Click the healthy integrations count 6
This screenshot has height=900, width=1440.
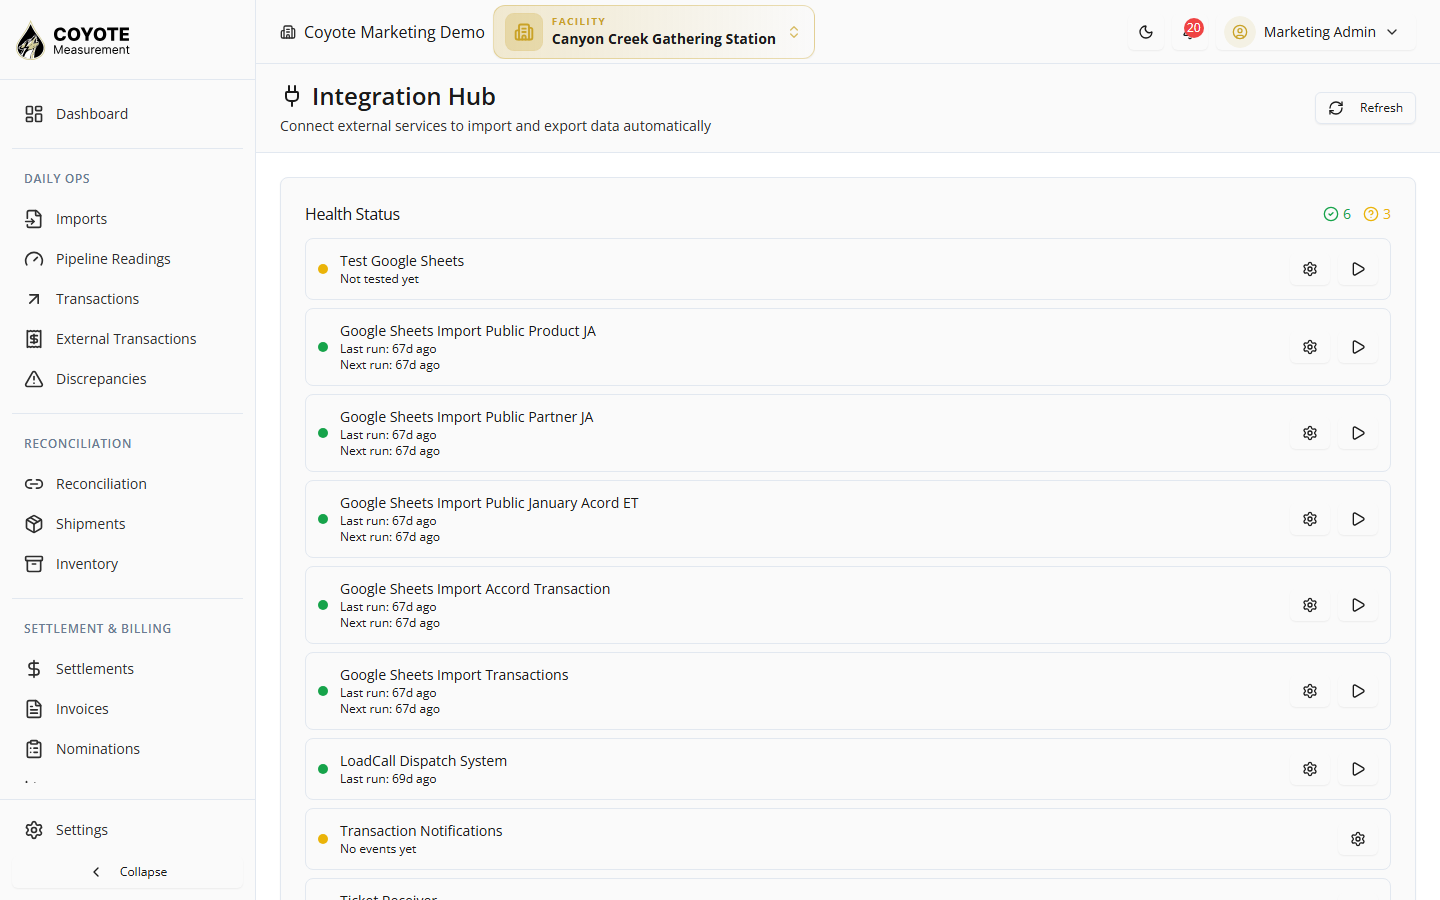point(1337,214)
